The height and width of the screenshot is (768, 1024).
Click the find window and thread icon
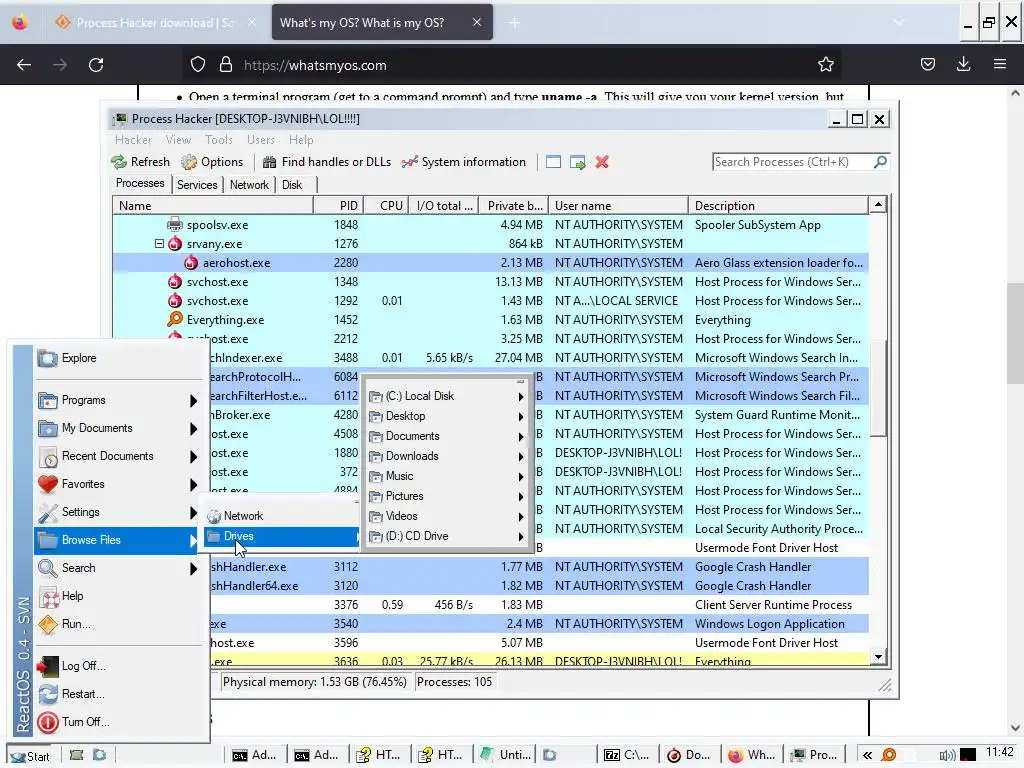pyautogui.click(x=577, y=162)
